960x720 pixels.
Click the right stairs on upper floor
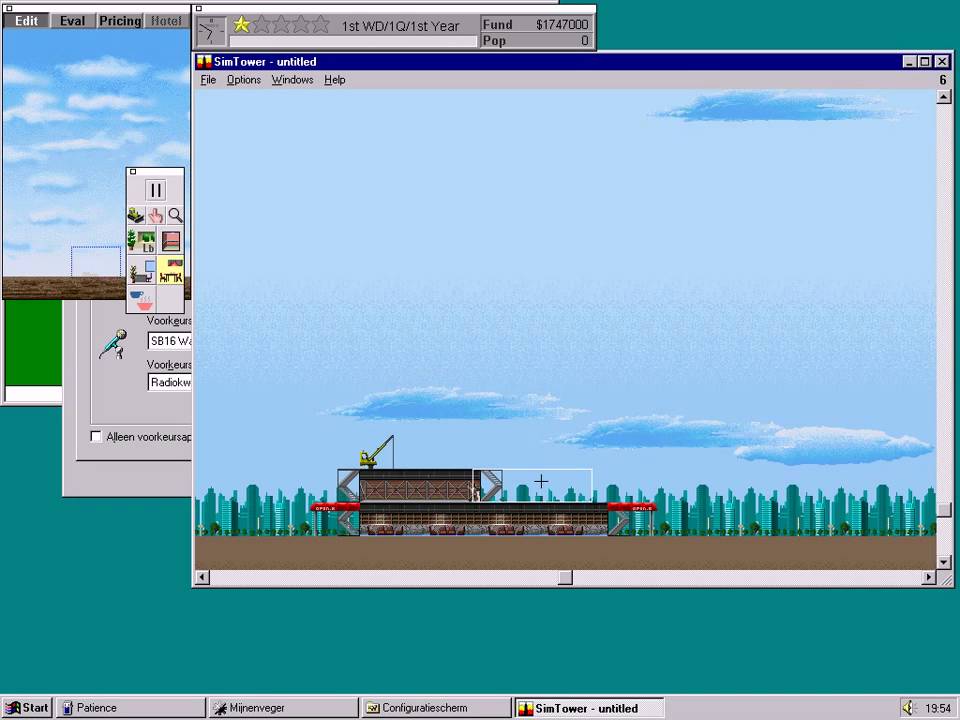(492, 486)
